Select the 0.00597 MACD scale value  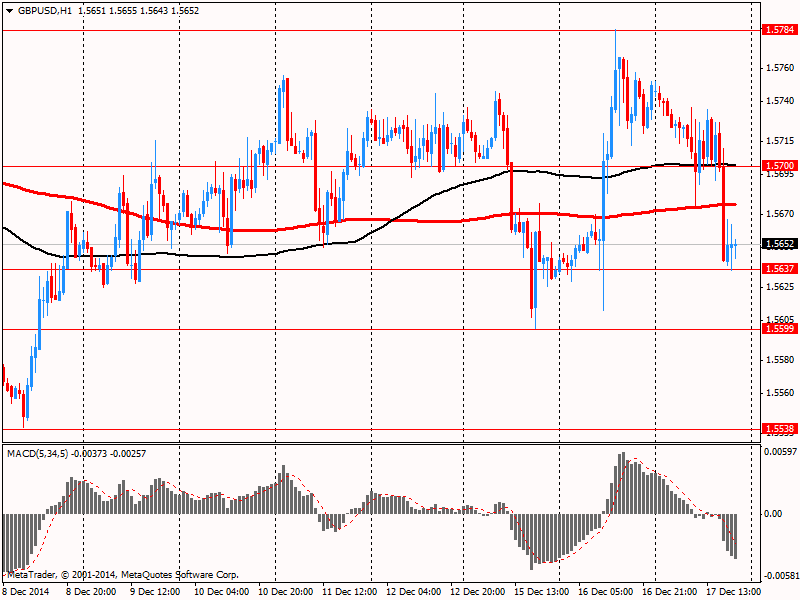(x=780, y=452)
